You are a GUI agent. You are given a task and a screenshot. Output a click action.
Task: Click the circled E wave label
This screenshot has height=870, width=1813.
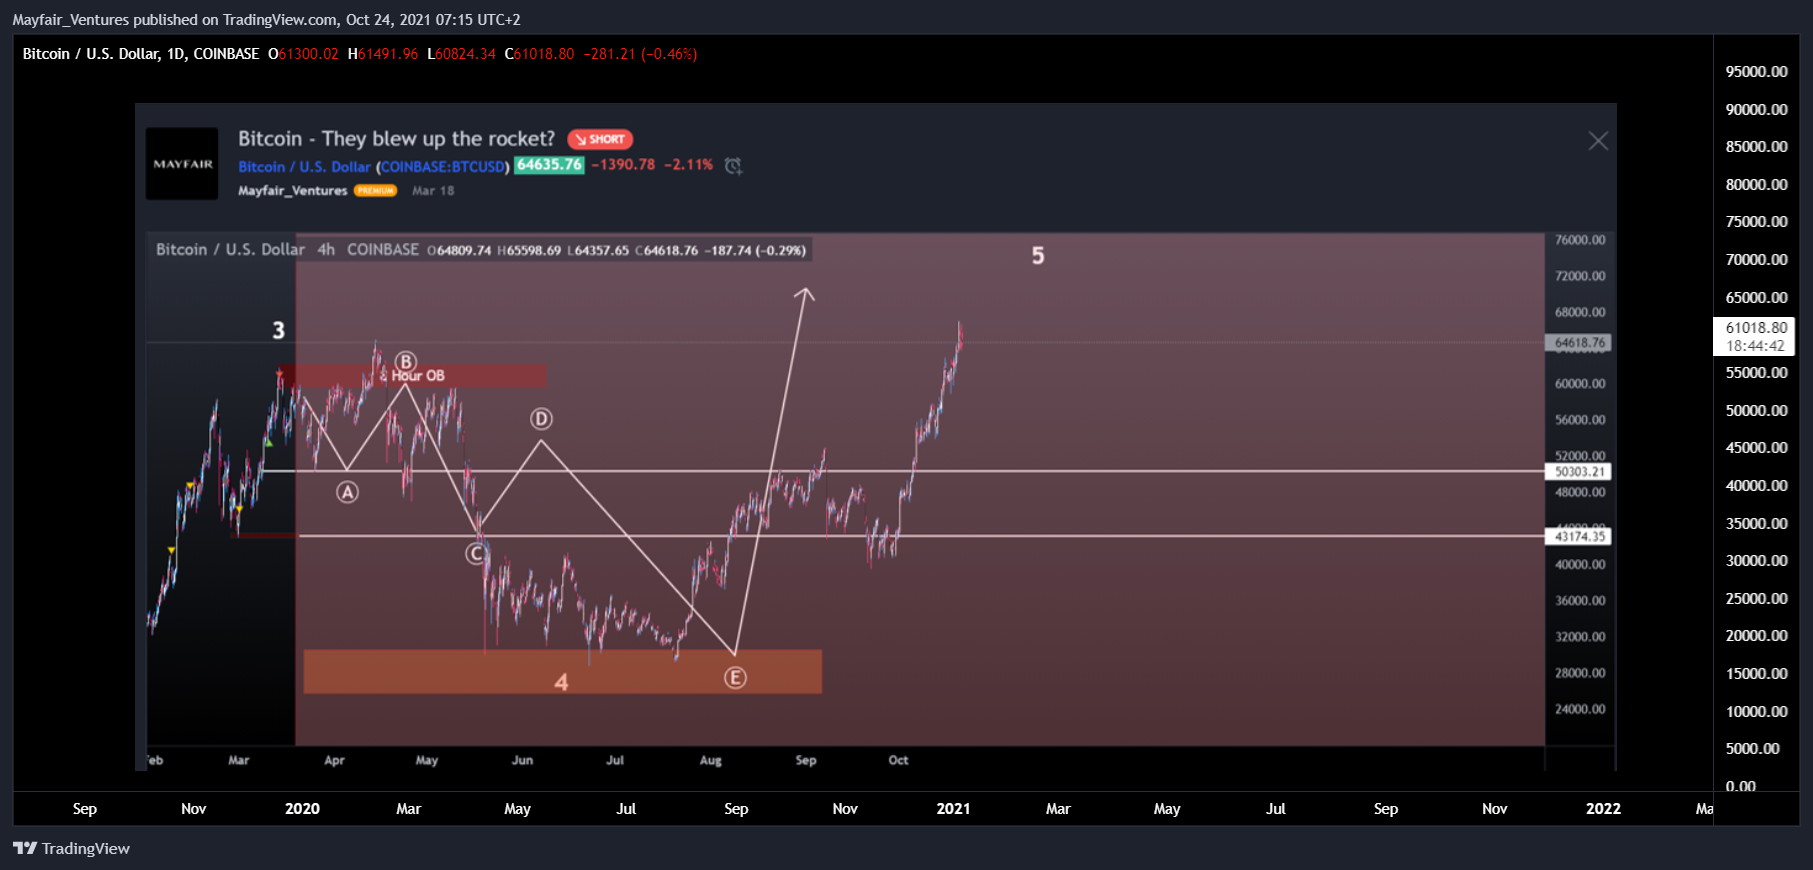tap(735, 678)
